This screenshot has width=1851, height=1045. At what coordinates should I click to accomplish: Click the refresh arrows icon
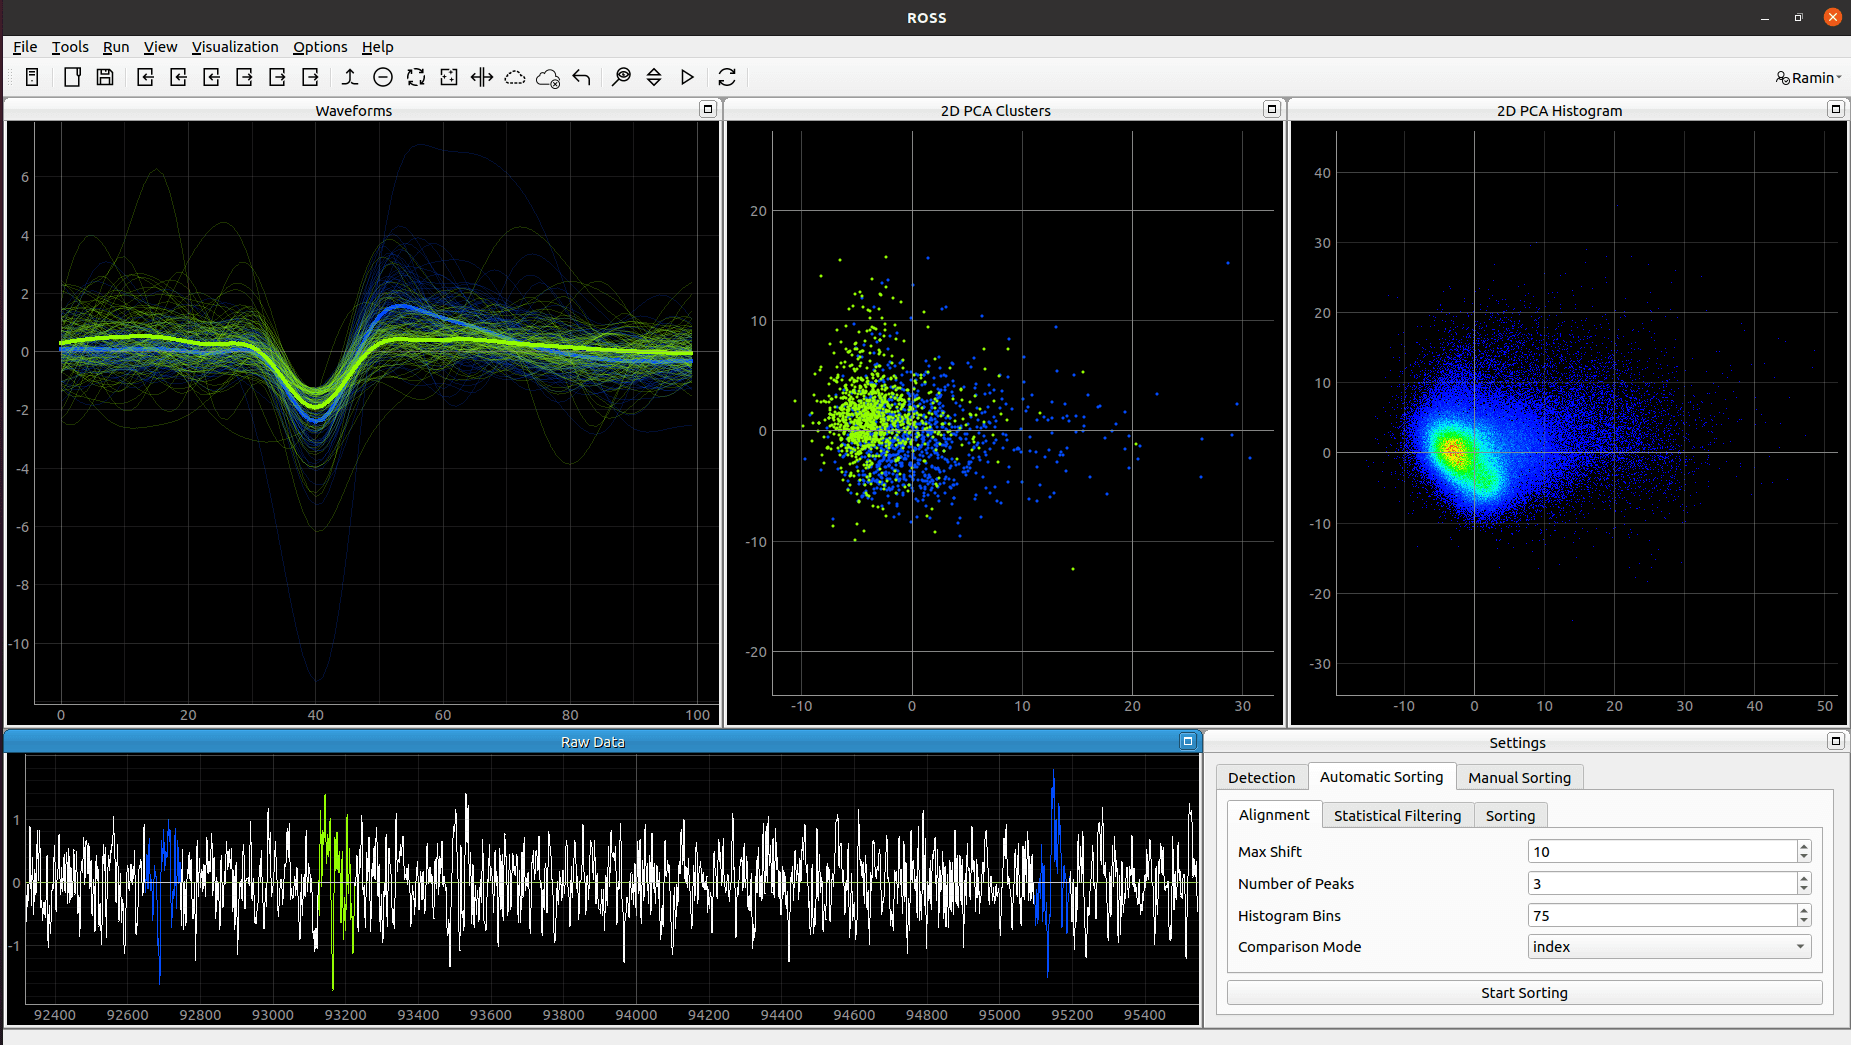[x=727, y=77]
